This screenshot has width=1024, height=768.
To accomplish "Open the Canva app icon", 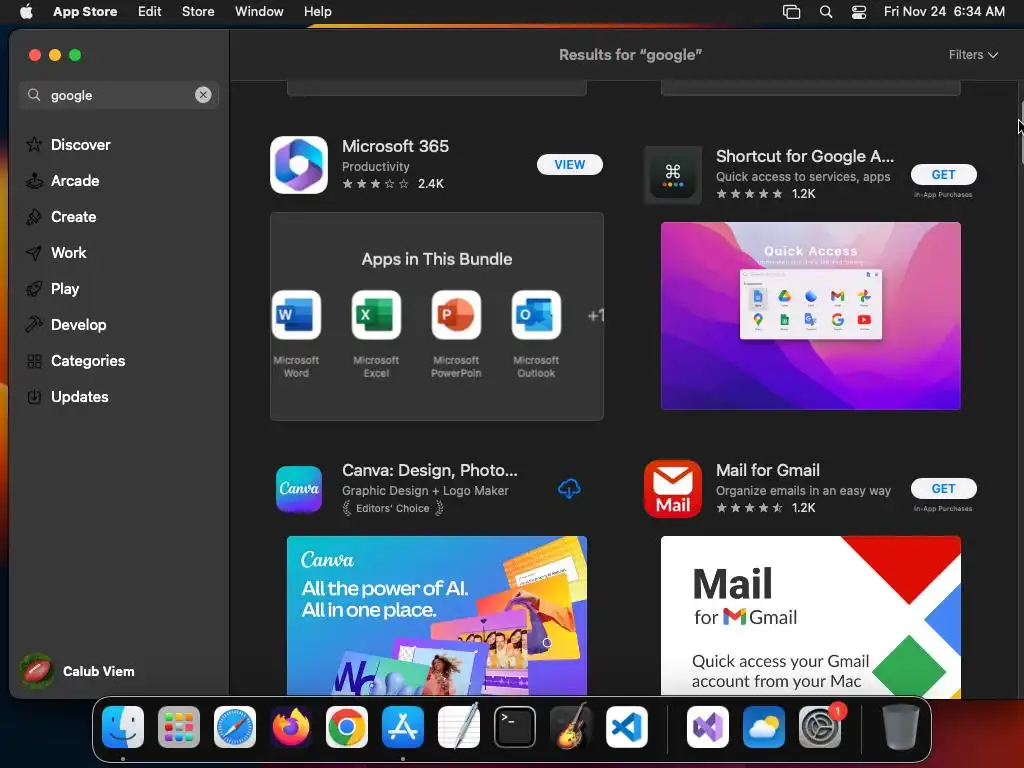I will click(x=298, y=488).
